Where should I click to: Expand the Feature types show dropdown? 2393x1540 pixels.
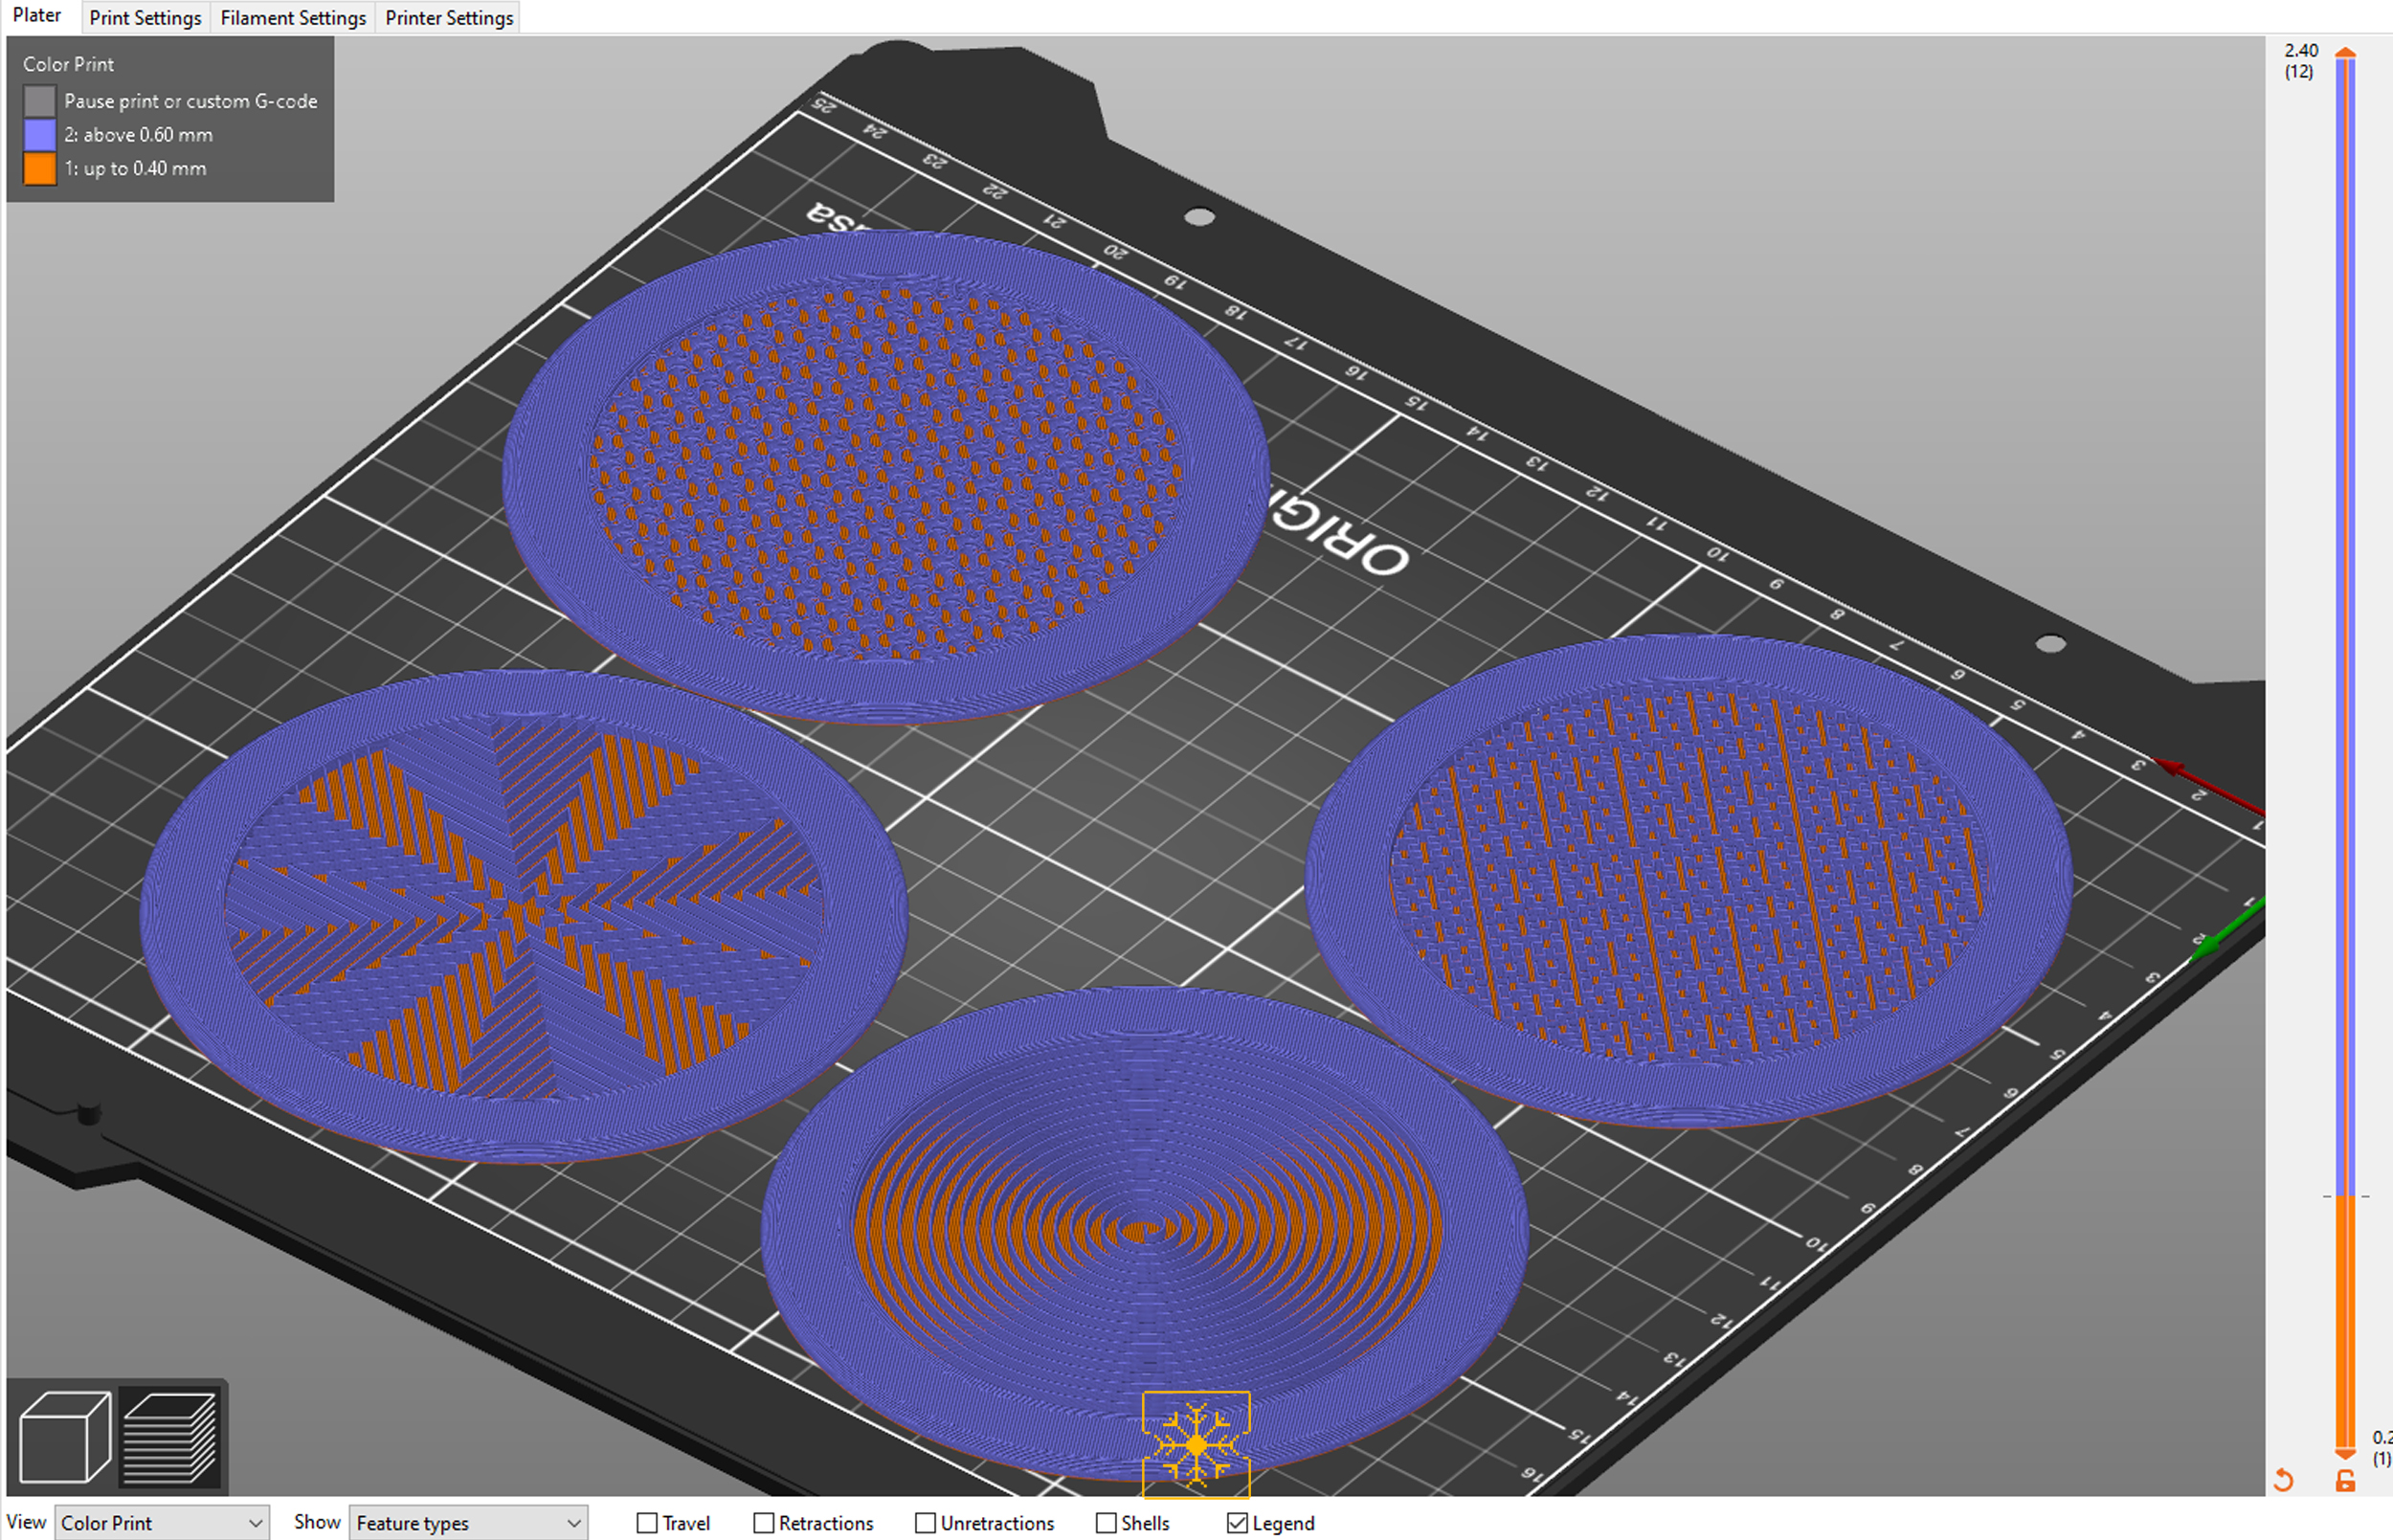[467, 1523]
